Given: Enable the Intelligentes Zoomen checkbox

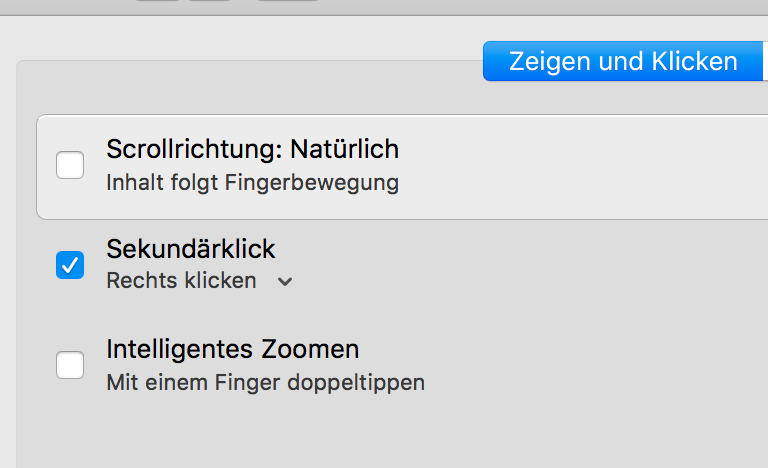Looking at the screenshot, I should coord(70,365).
